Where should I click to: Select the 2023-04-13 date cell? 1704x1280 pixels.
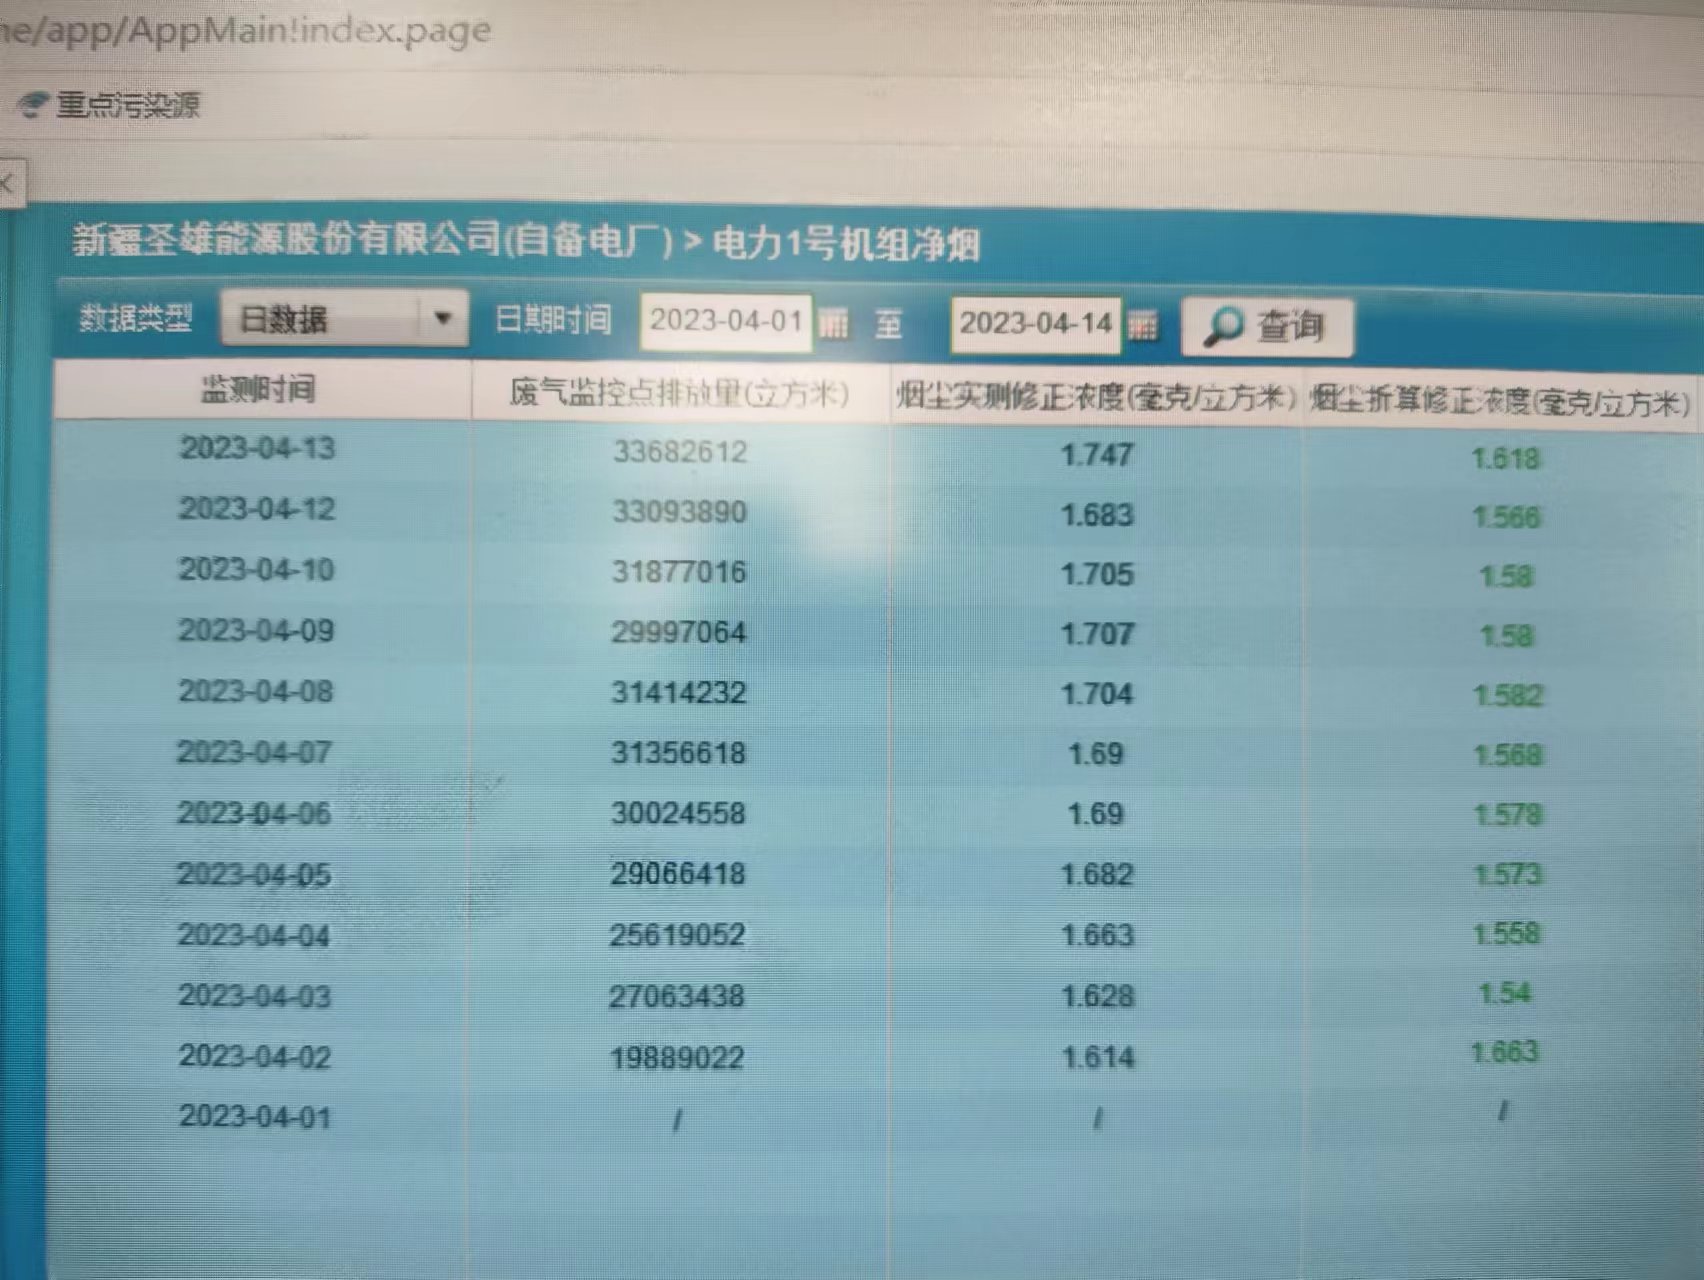coord(258,448)
